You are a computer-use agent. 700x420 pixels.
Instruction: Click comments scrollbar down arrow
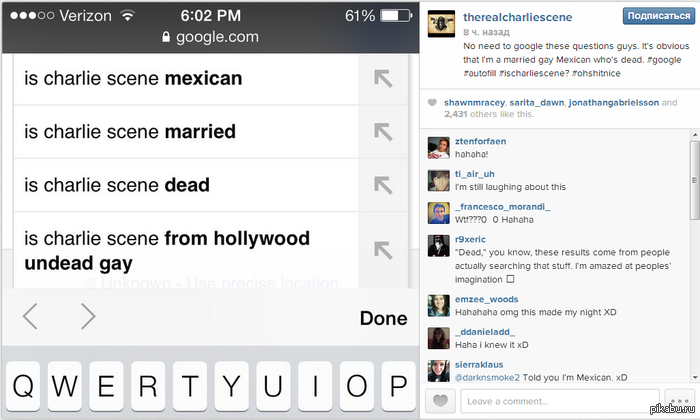coord(695,378)
